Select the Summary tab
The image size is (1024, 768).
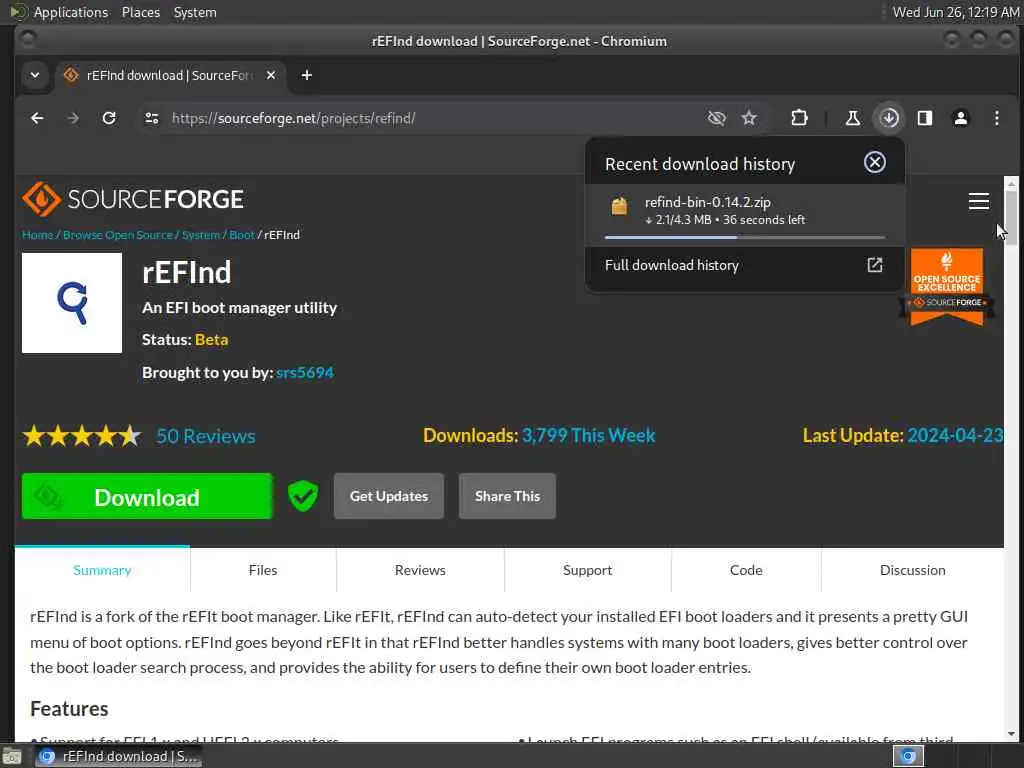pyautogui.click(x=102, y=570)
